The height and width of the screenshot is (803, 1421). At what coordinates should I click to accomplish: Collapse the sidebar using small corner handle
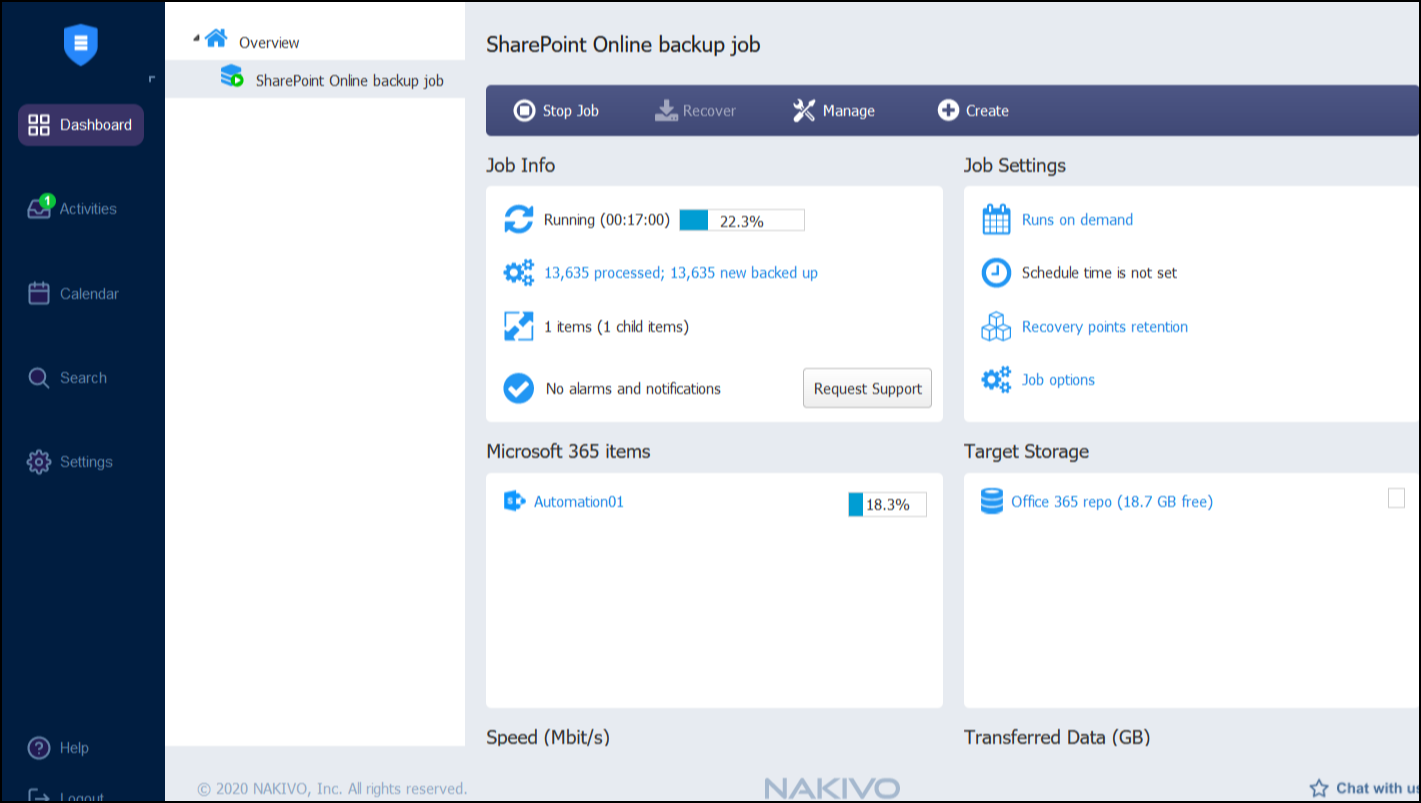[x=152, y=78]
